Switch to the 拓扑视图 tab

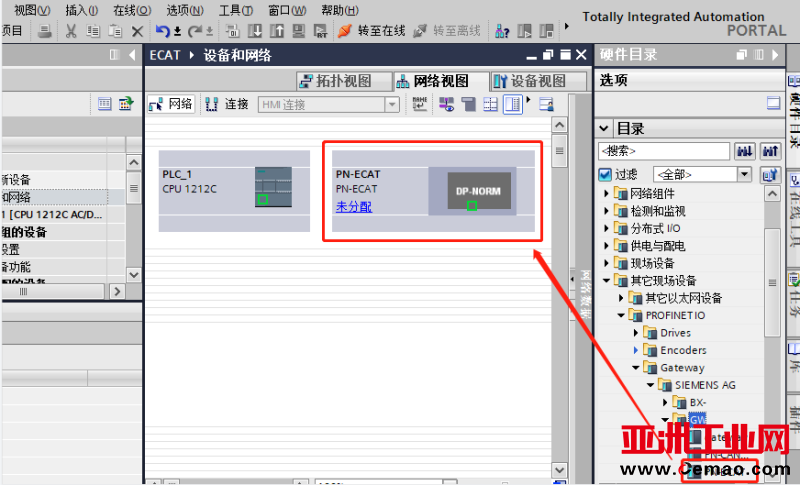[x=336, y=81]
